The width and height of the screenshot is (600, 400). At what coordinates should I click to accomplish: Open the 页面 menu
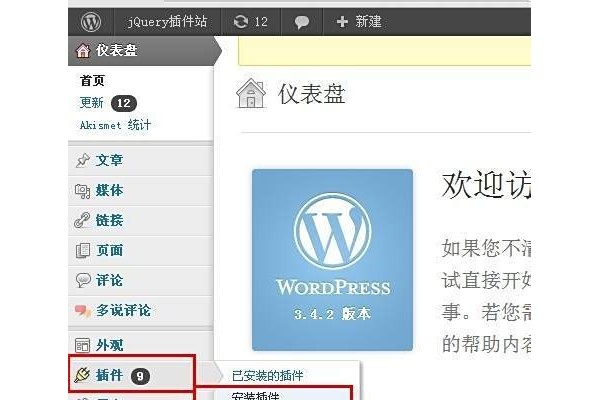109,250
